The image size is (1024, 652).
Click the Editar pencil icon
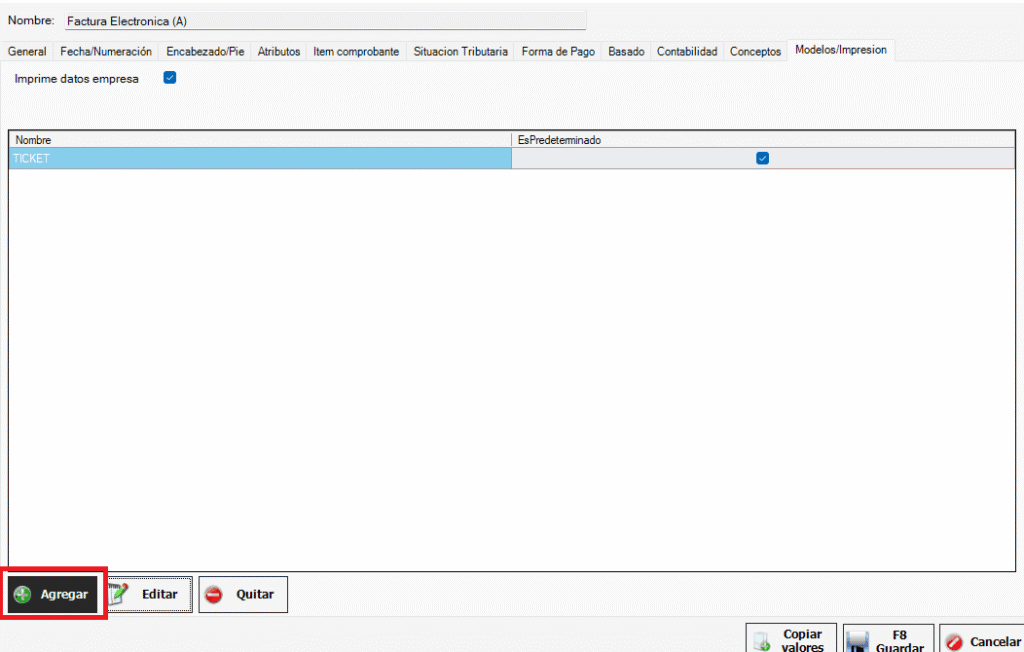tap(119, 594)
